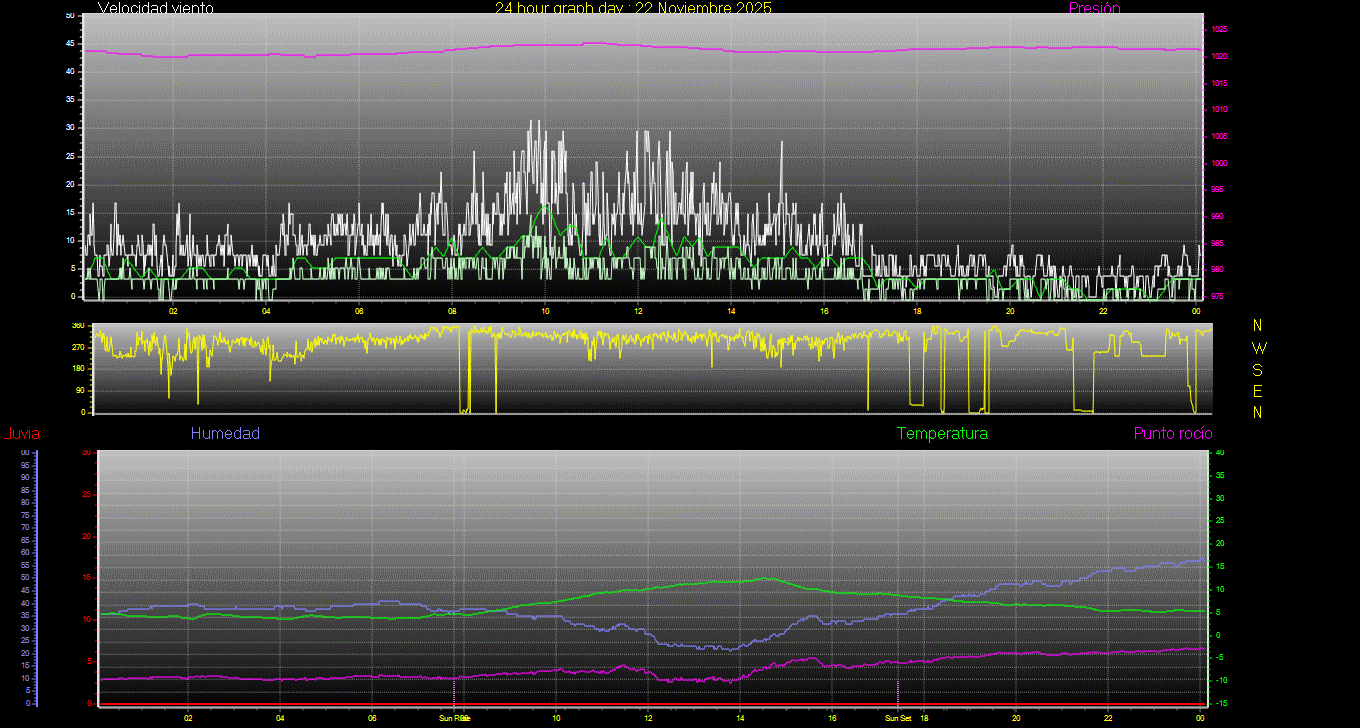Select the green "Temperatura" legend label
This screenshot has width=1360, height=728.
942,434
